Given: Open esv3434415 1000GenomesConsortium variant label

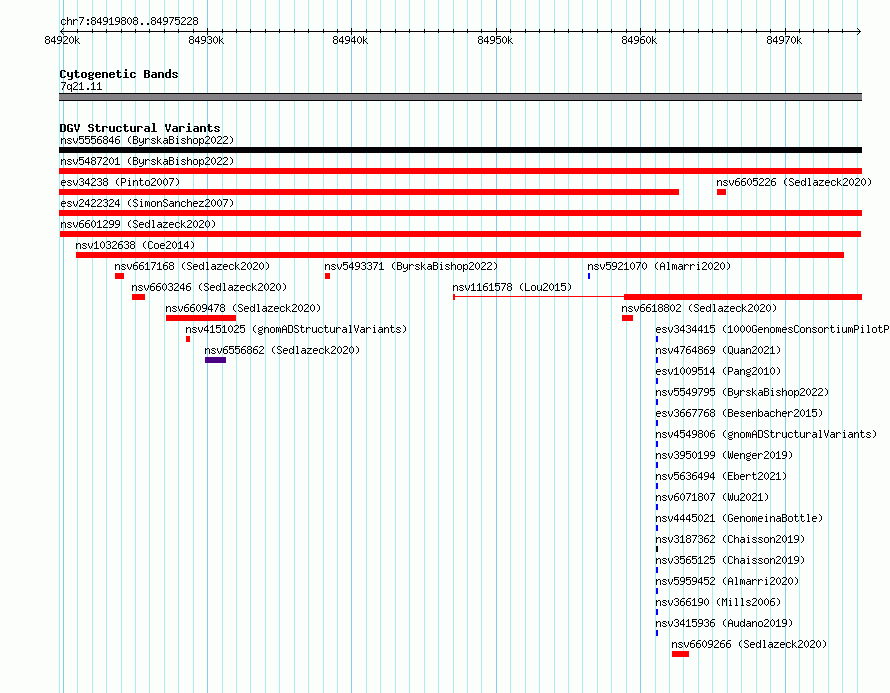Looking at the screenshot, I should pyautogui.click(x=773, y=329).
